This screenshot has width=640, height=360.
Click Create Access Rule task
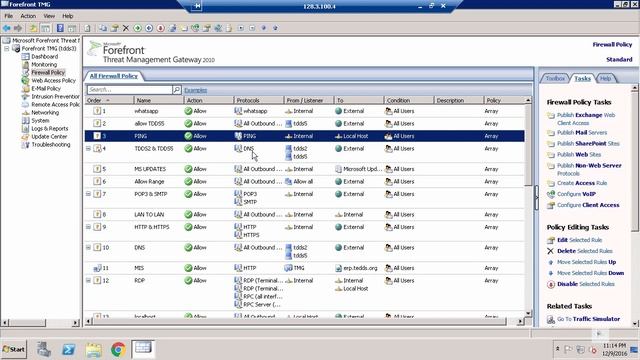pos(582,183)
